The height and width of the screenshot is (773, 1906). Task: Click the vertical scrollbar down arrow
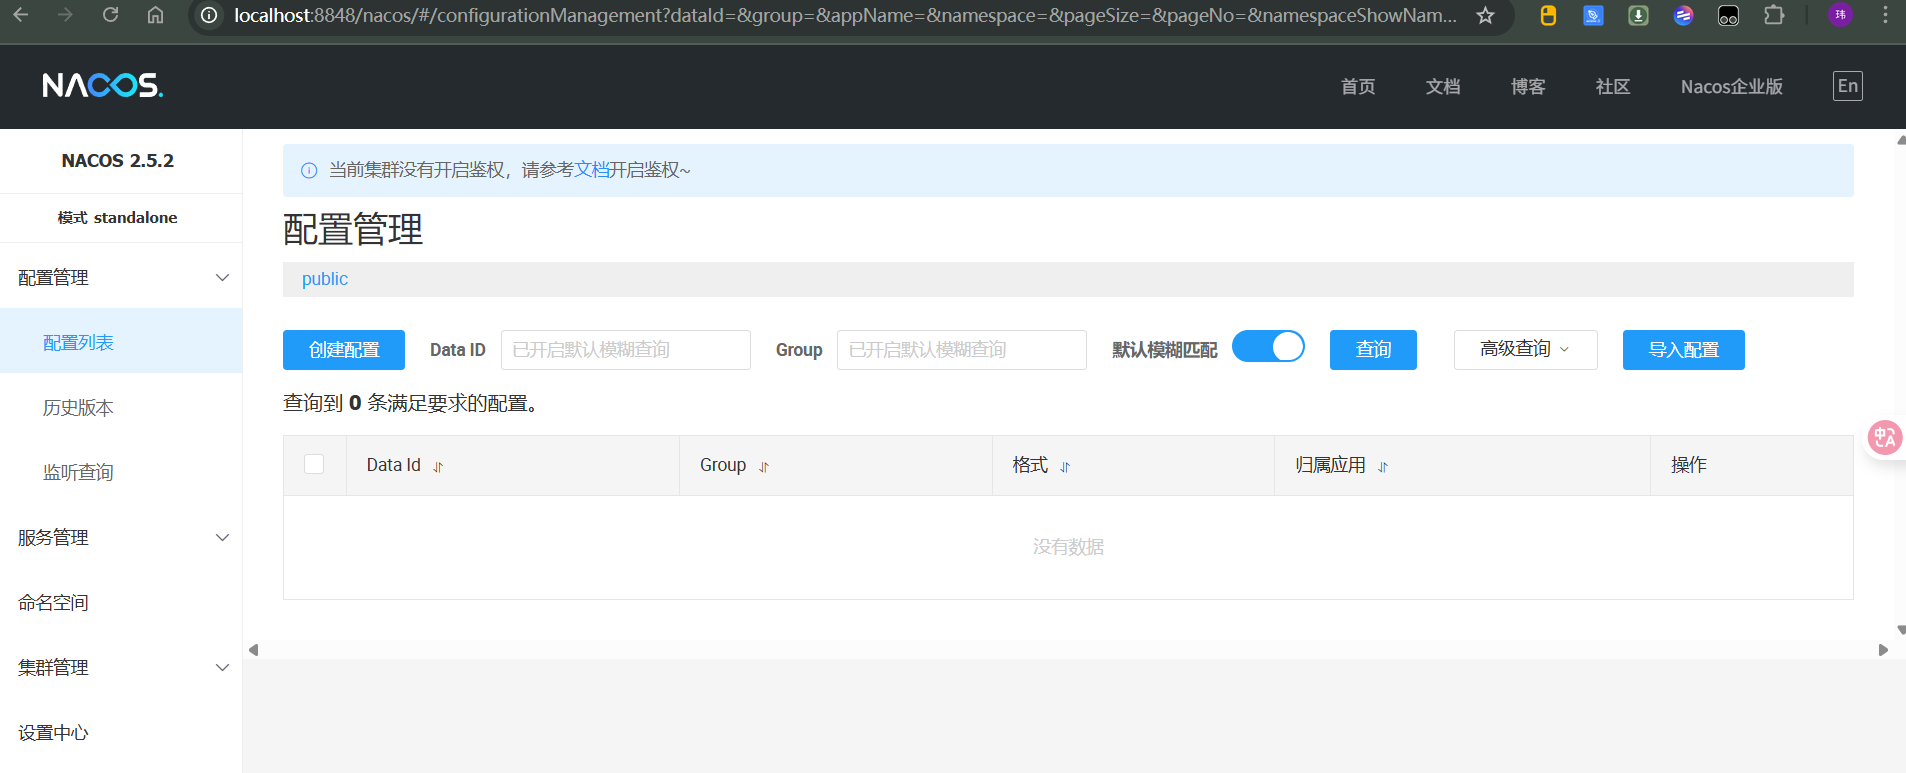coord(1901,630)
